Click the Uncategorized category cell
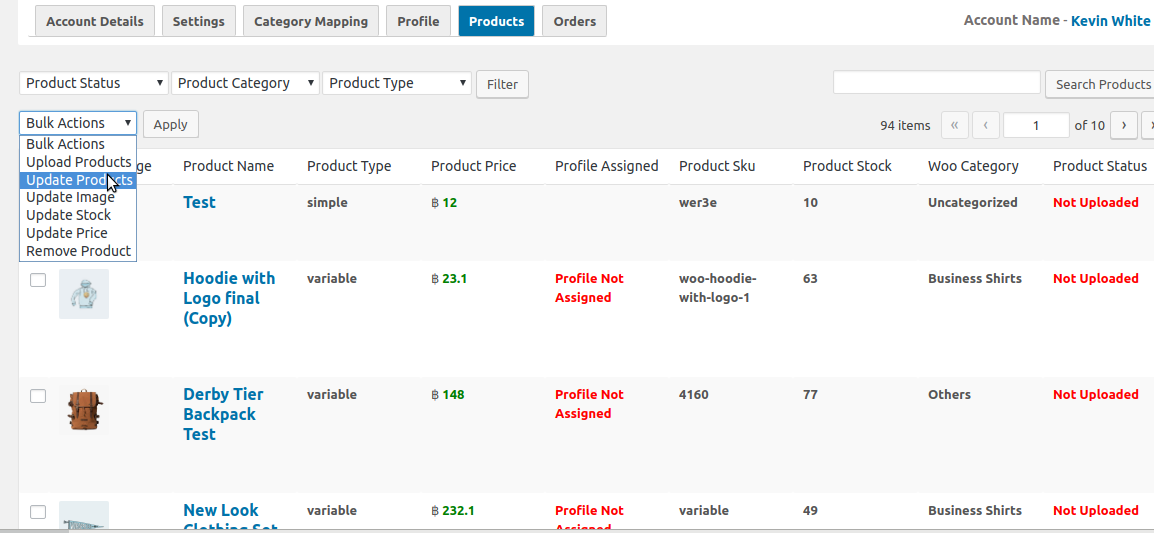The height and width of the screenshot is (533, 1154). [x=973, y=202]
